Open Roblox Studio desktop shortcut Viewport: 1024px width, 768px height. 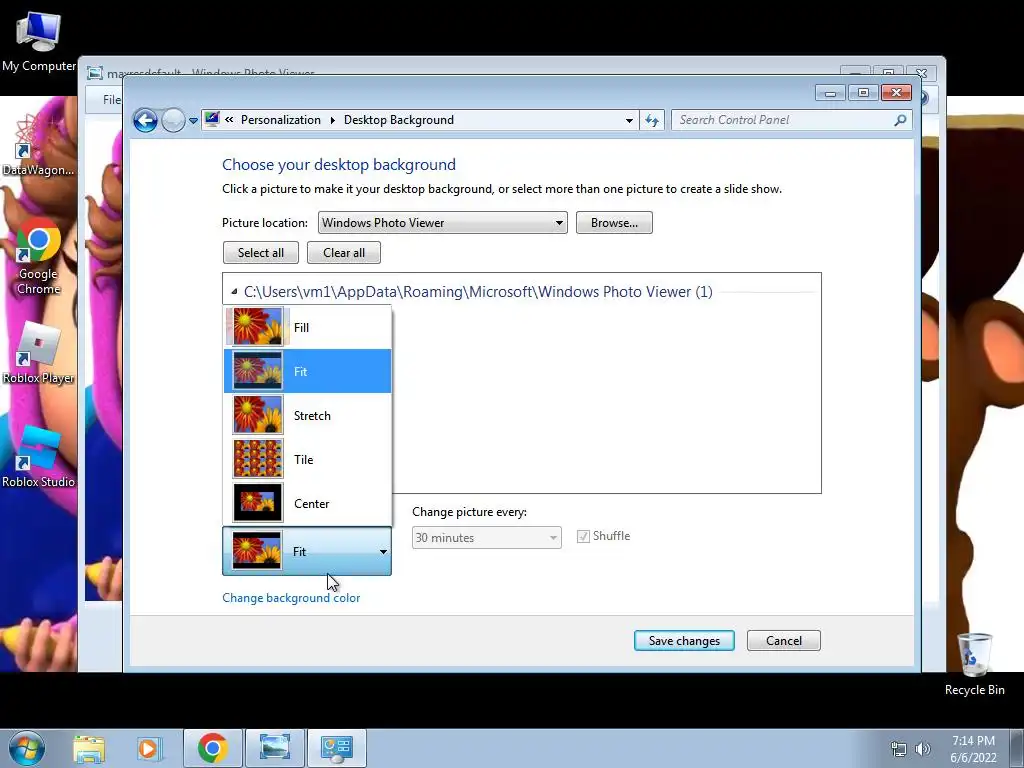(38, 457)
